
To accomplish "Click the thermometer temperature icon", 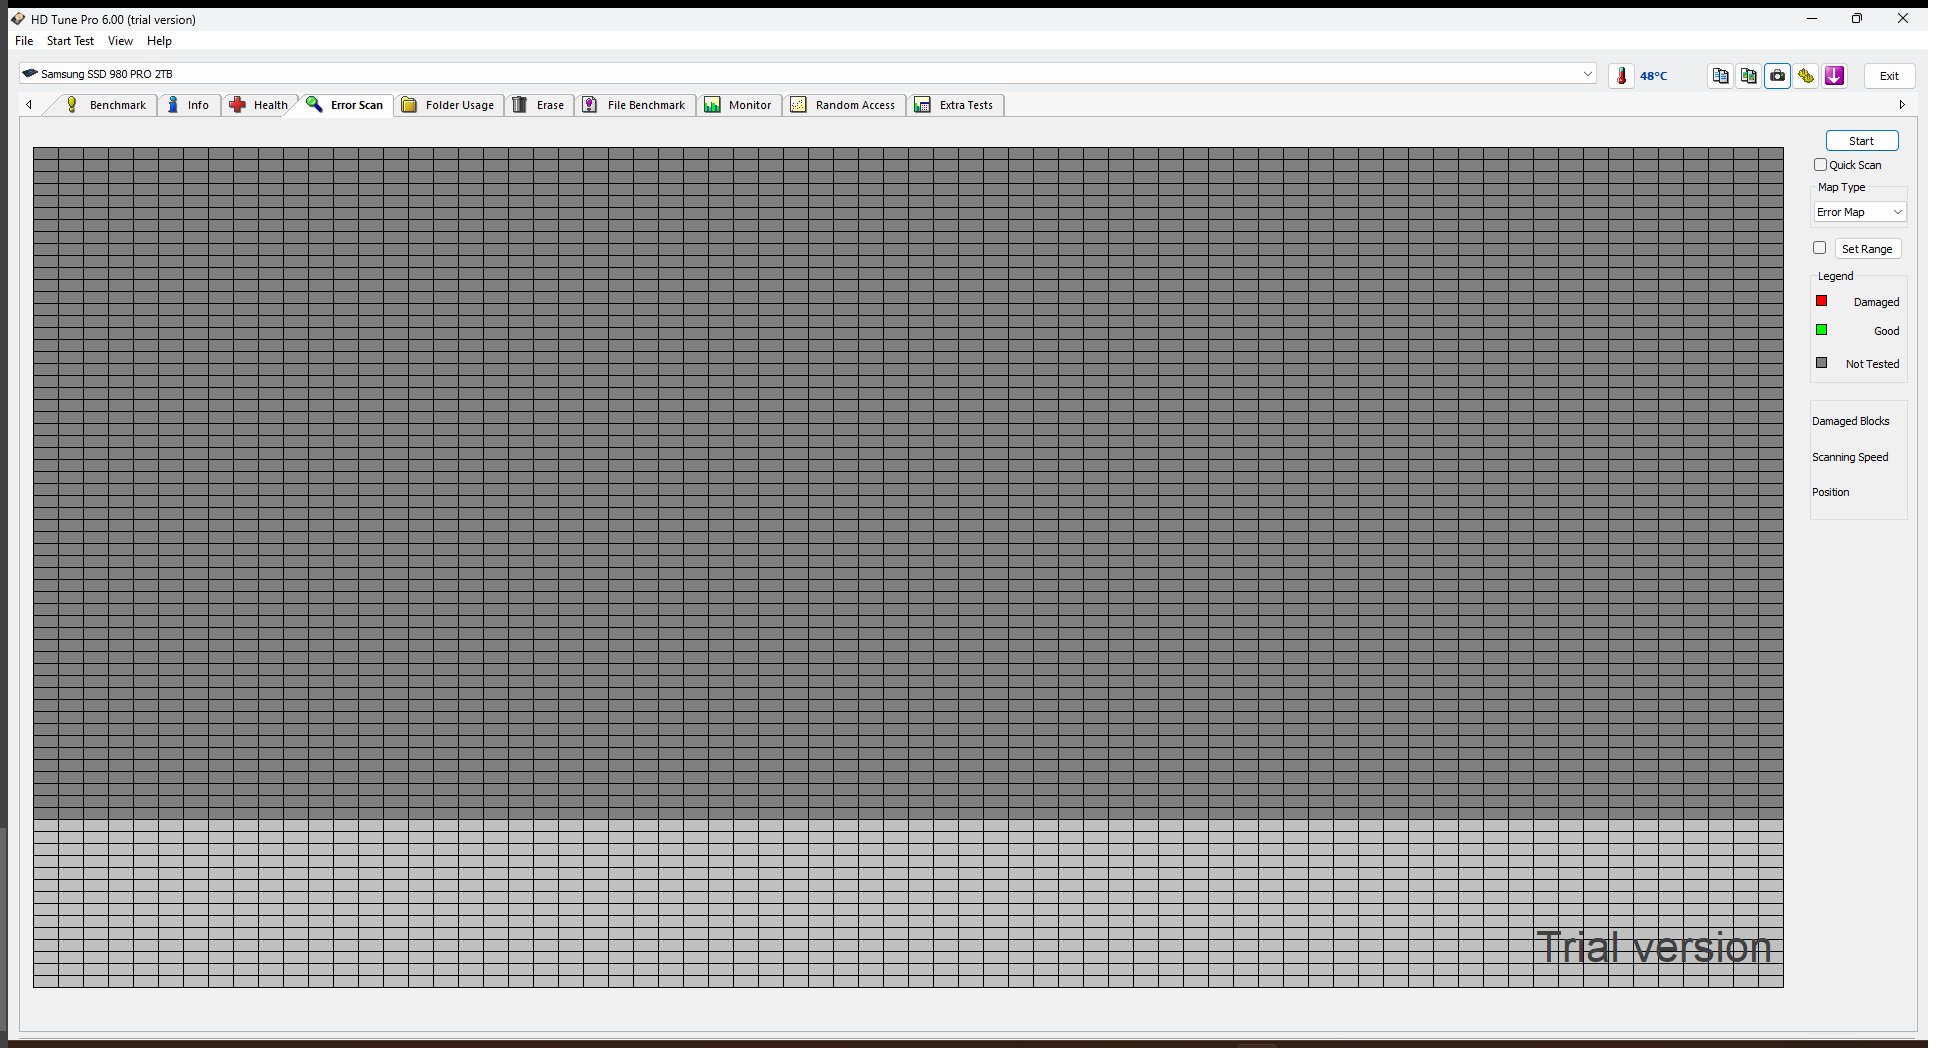I will 1621,76.
